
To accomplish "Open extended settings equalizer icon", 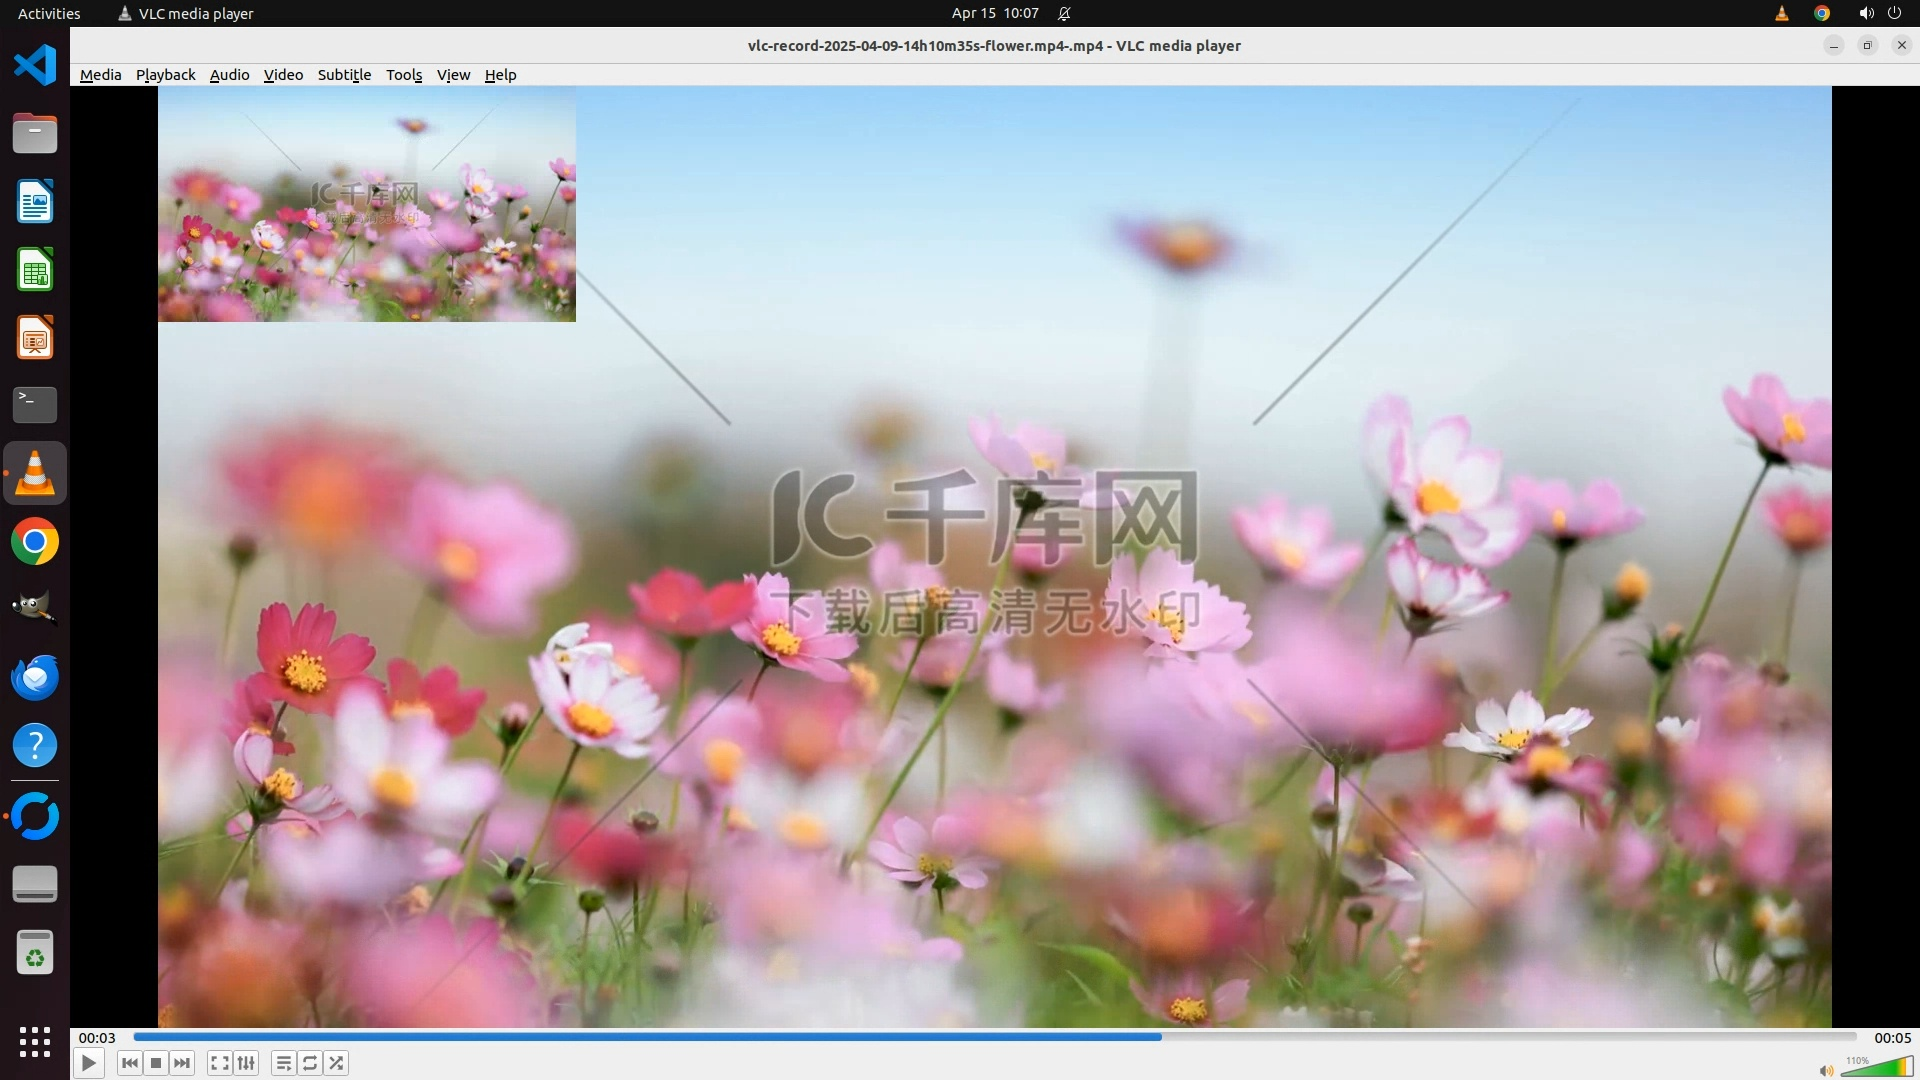I will tap(246, 1063).
